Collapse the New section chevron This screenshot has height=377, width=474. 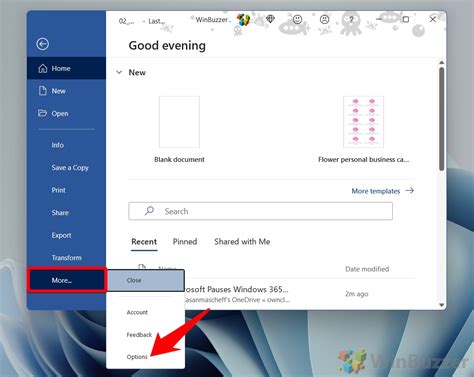click(x=119, y=72)
